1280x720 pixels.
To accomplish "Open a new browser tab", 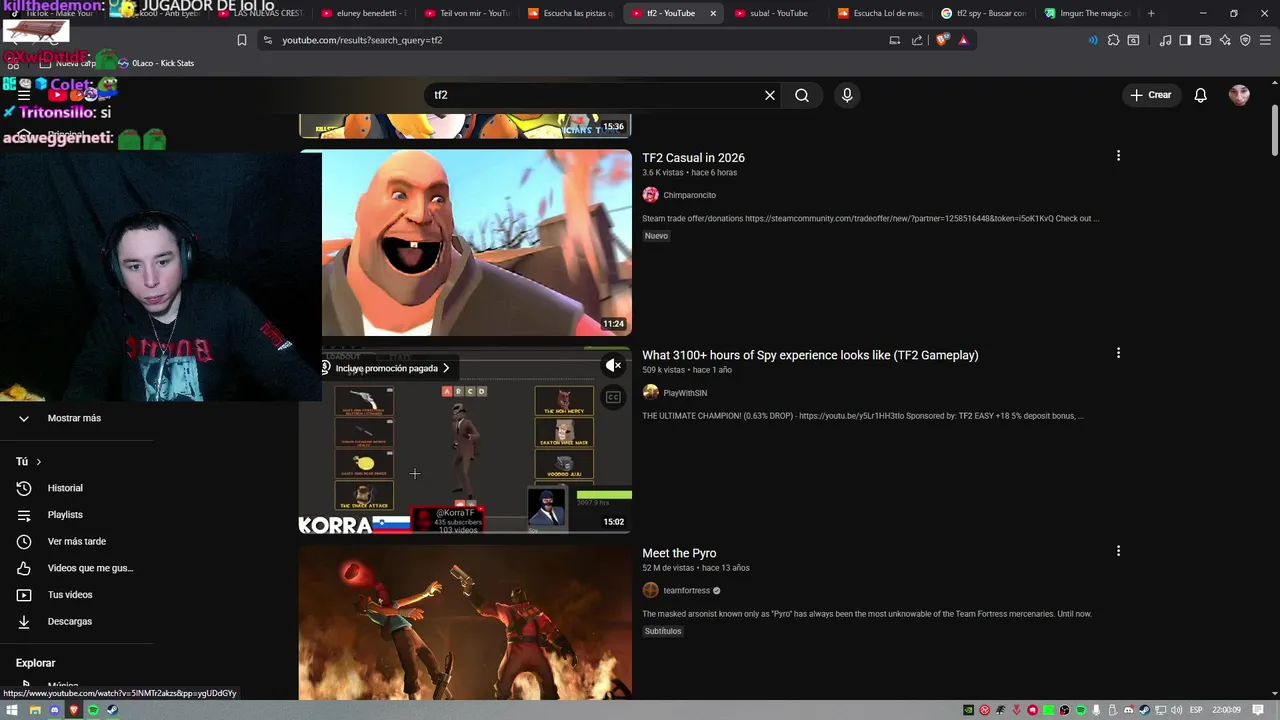I will tap(1151, 13).
